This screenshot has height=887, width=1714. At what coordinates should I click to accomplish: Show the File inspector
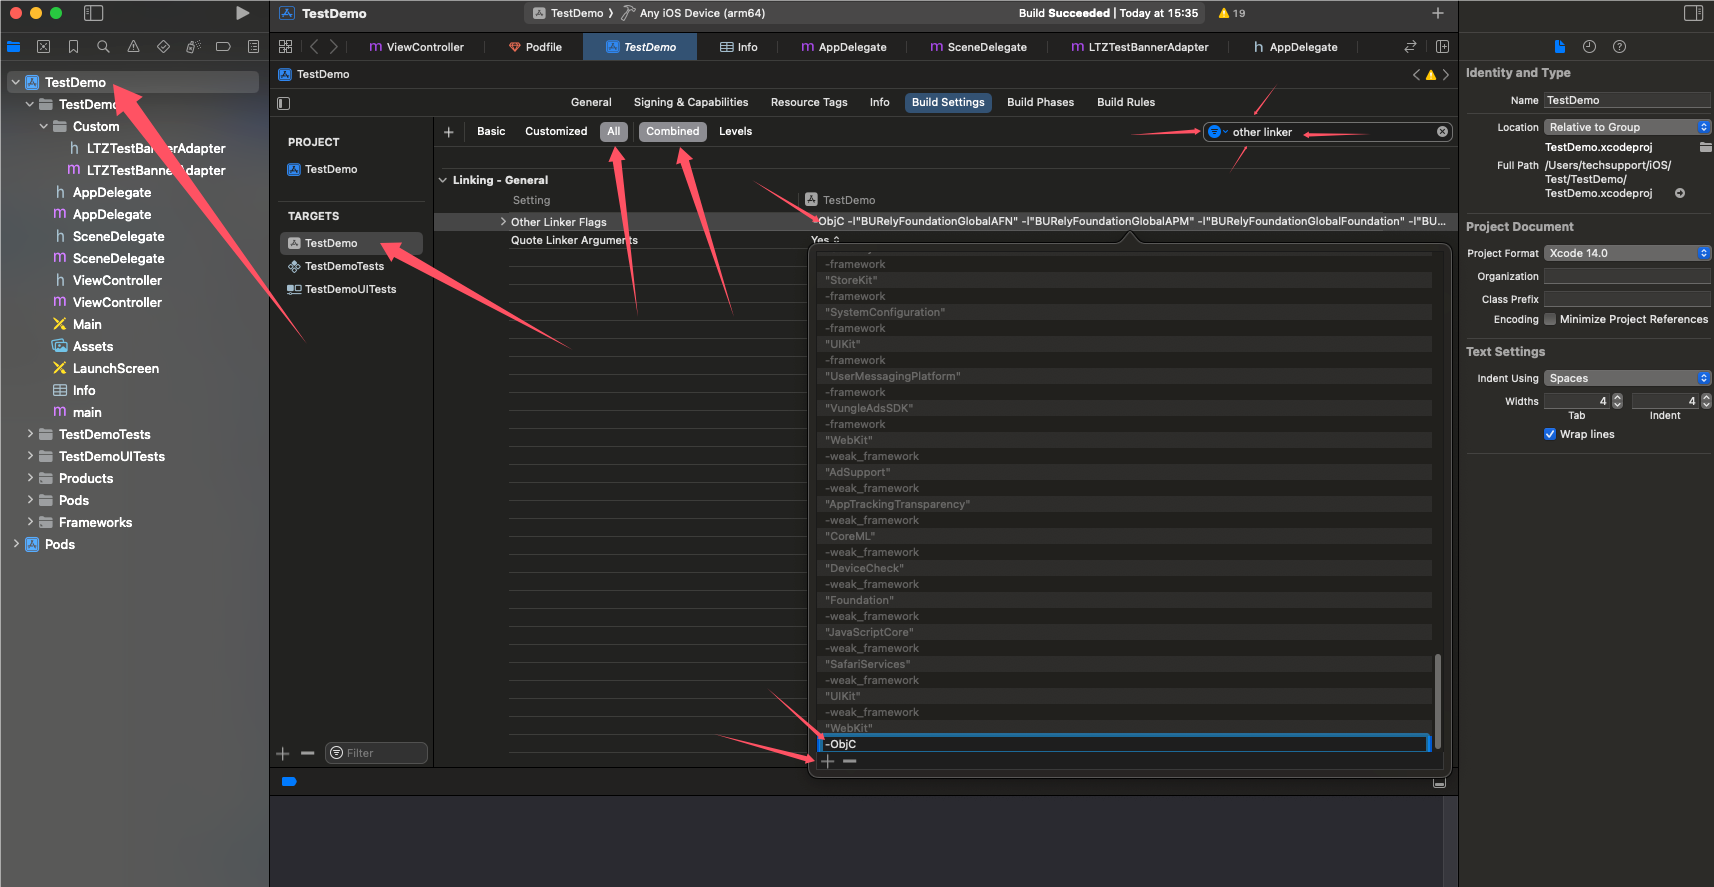coord(1559,46)
